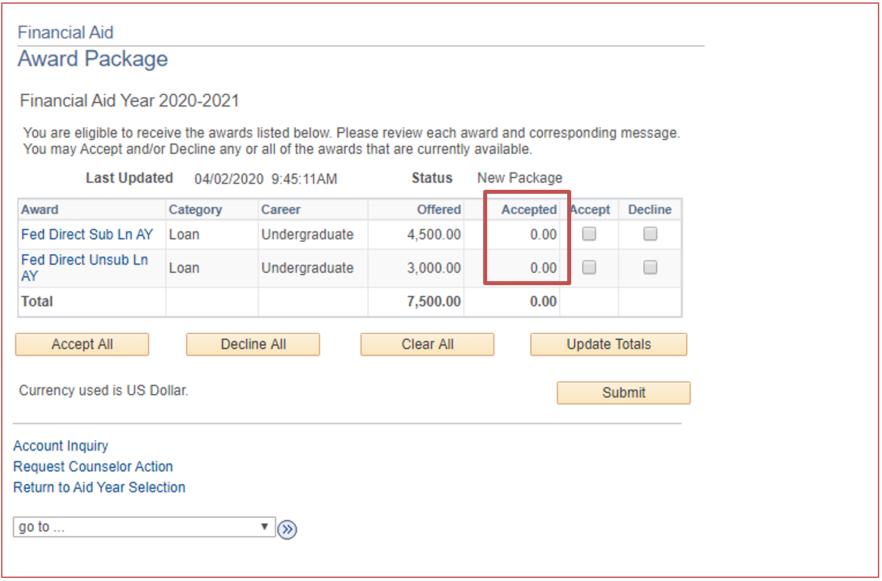The image size is (882, 581).
Task: Check Accept for Fed Direct Unsub Ln AY
Action: 589,267
